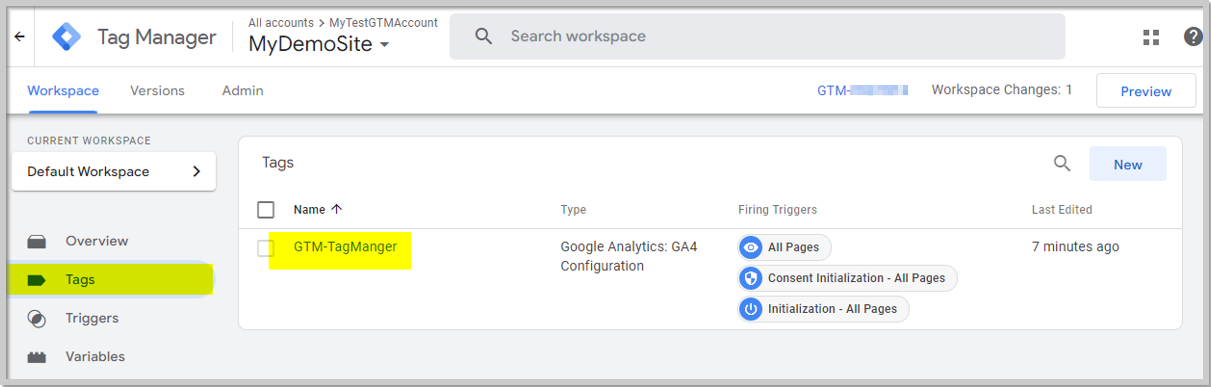Click the All accounts breadcrumb
This screenshot has width=1211, height=387.
[280, 22]
